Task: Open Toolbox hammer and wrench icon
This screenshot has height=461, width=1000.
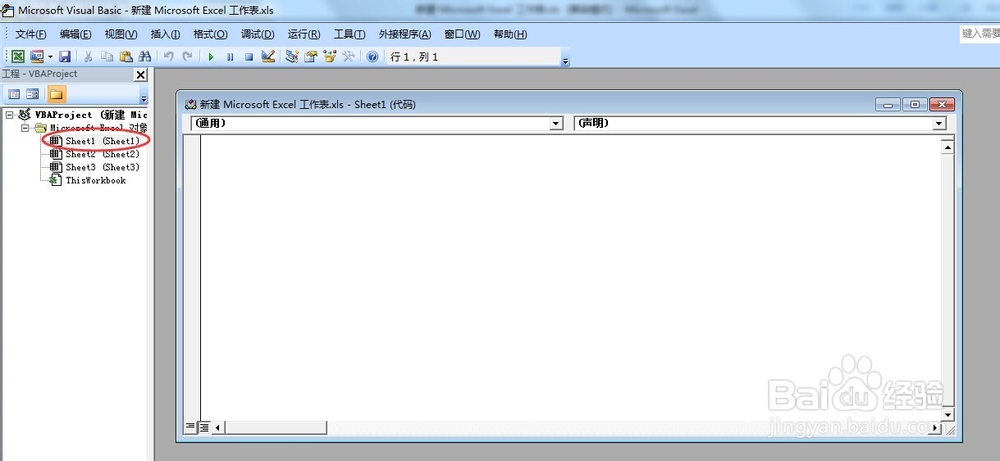Action: click(x=348, y=57)
